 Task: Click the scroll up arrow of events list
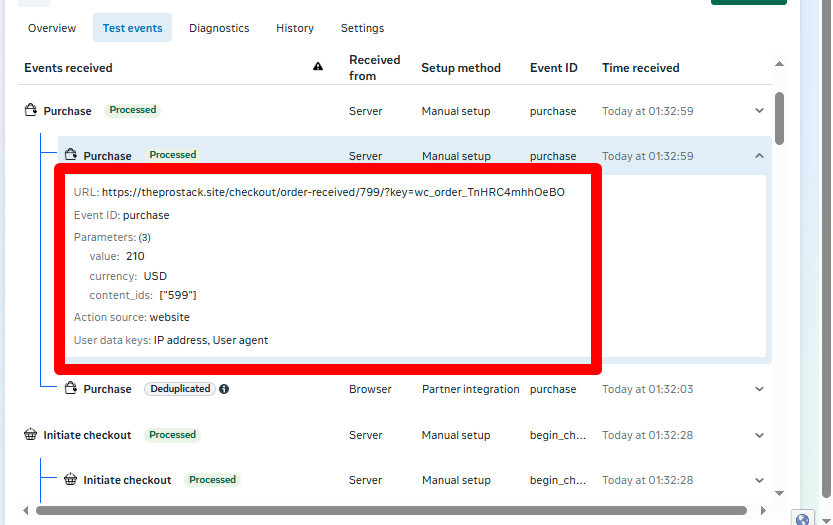(x=779, y=64)
